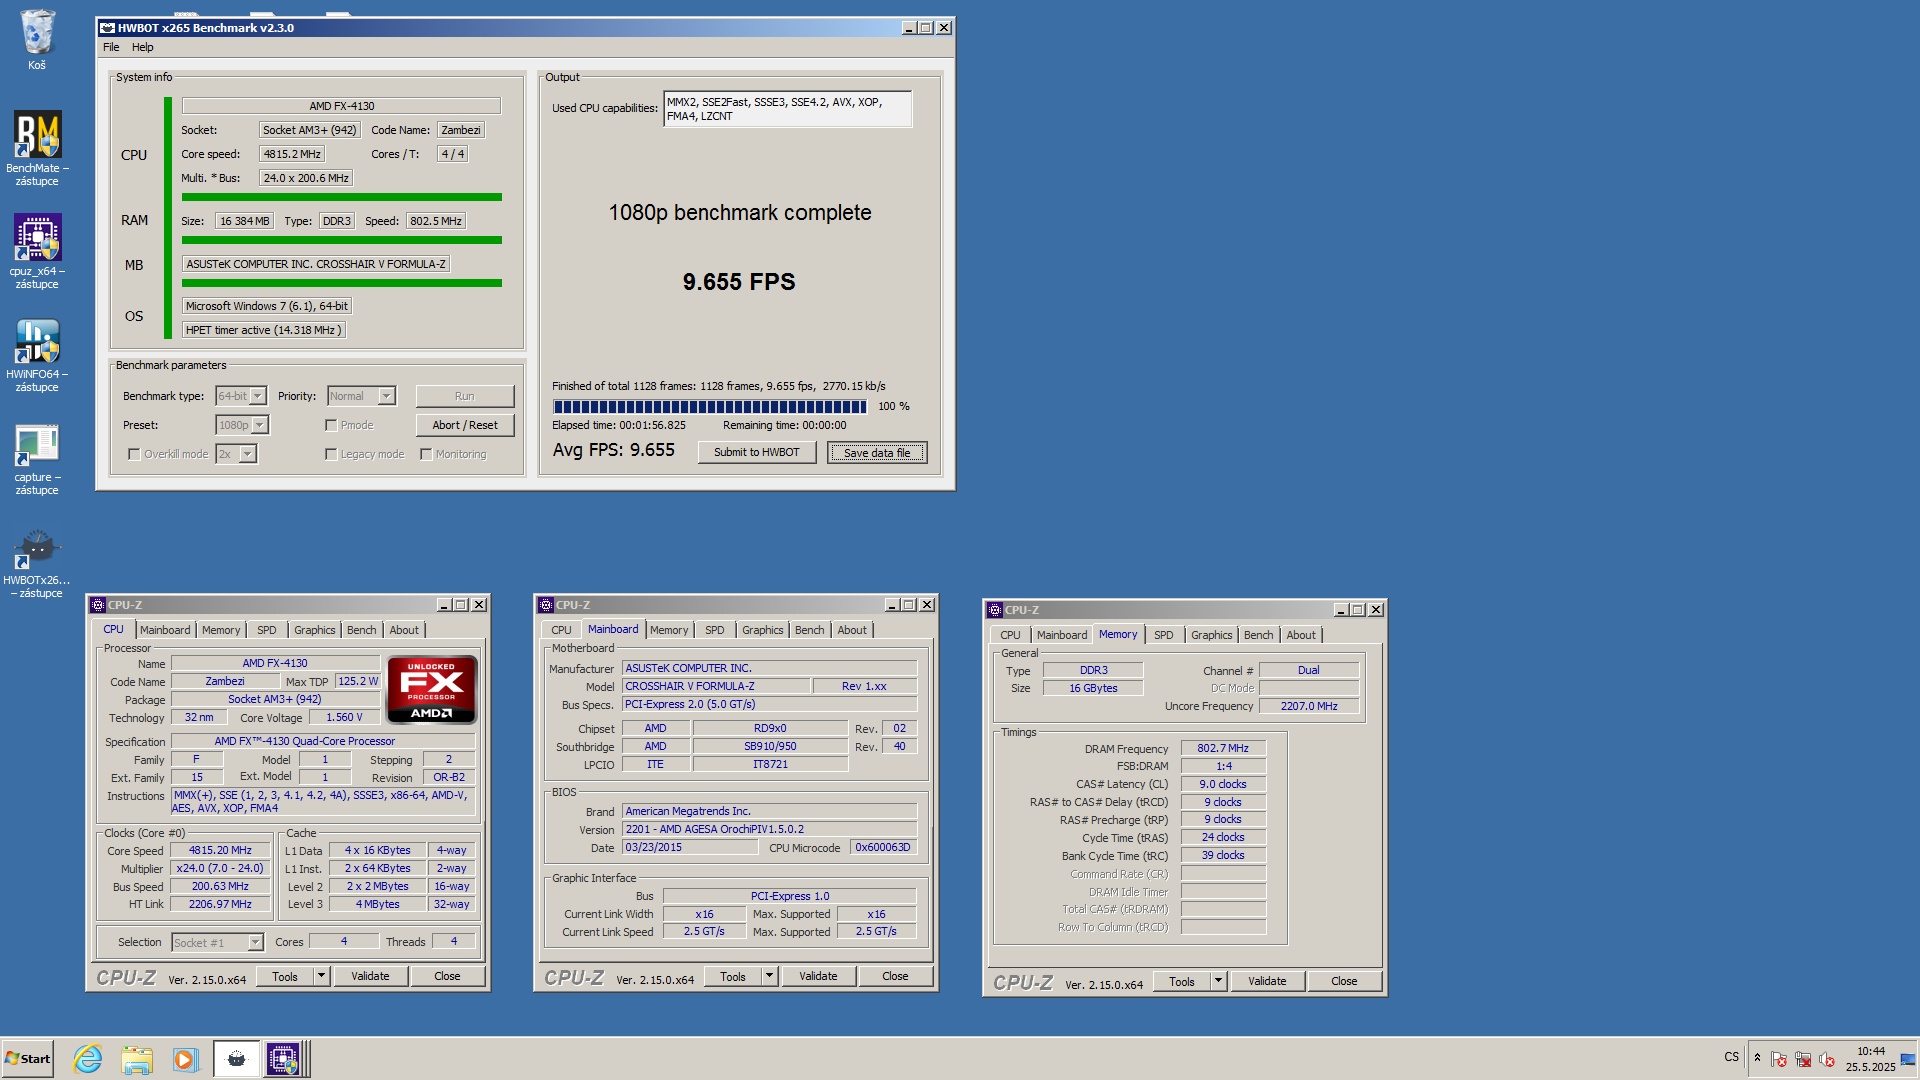Click the DRAM Frequency 802.7 MHz value

(x=1223, y=748)
